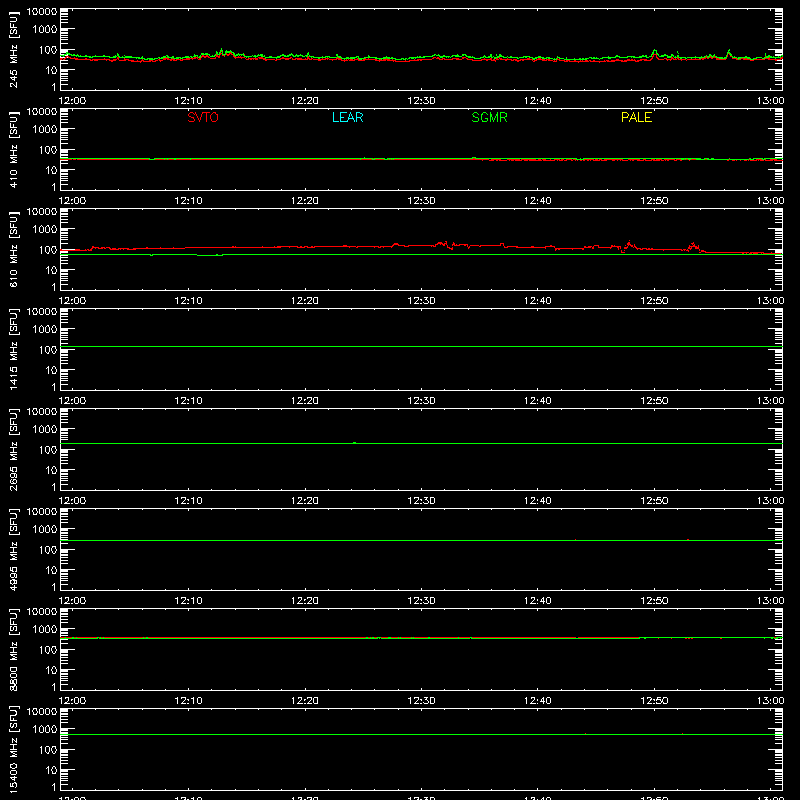
Task: Click 12:30 time label under 410 MHz plot
Action: pyautogui.click(x=421, y=201)
